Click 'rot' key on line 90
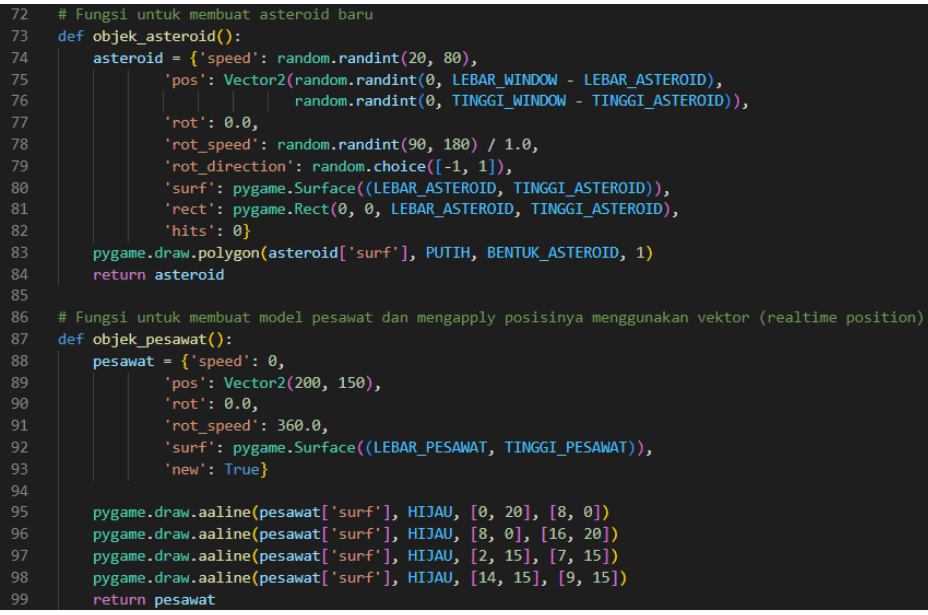928x615 pixels. tap(185, 404)
